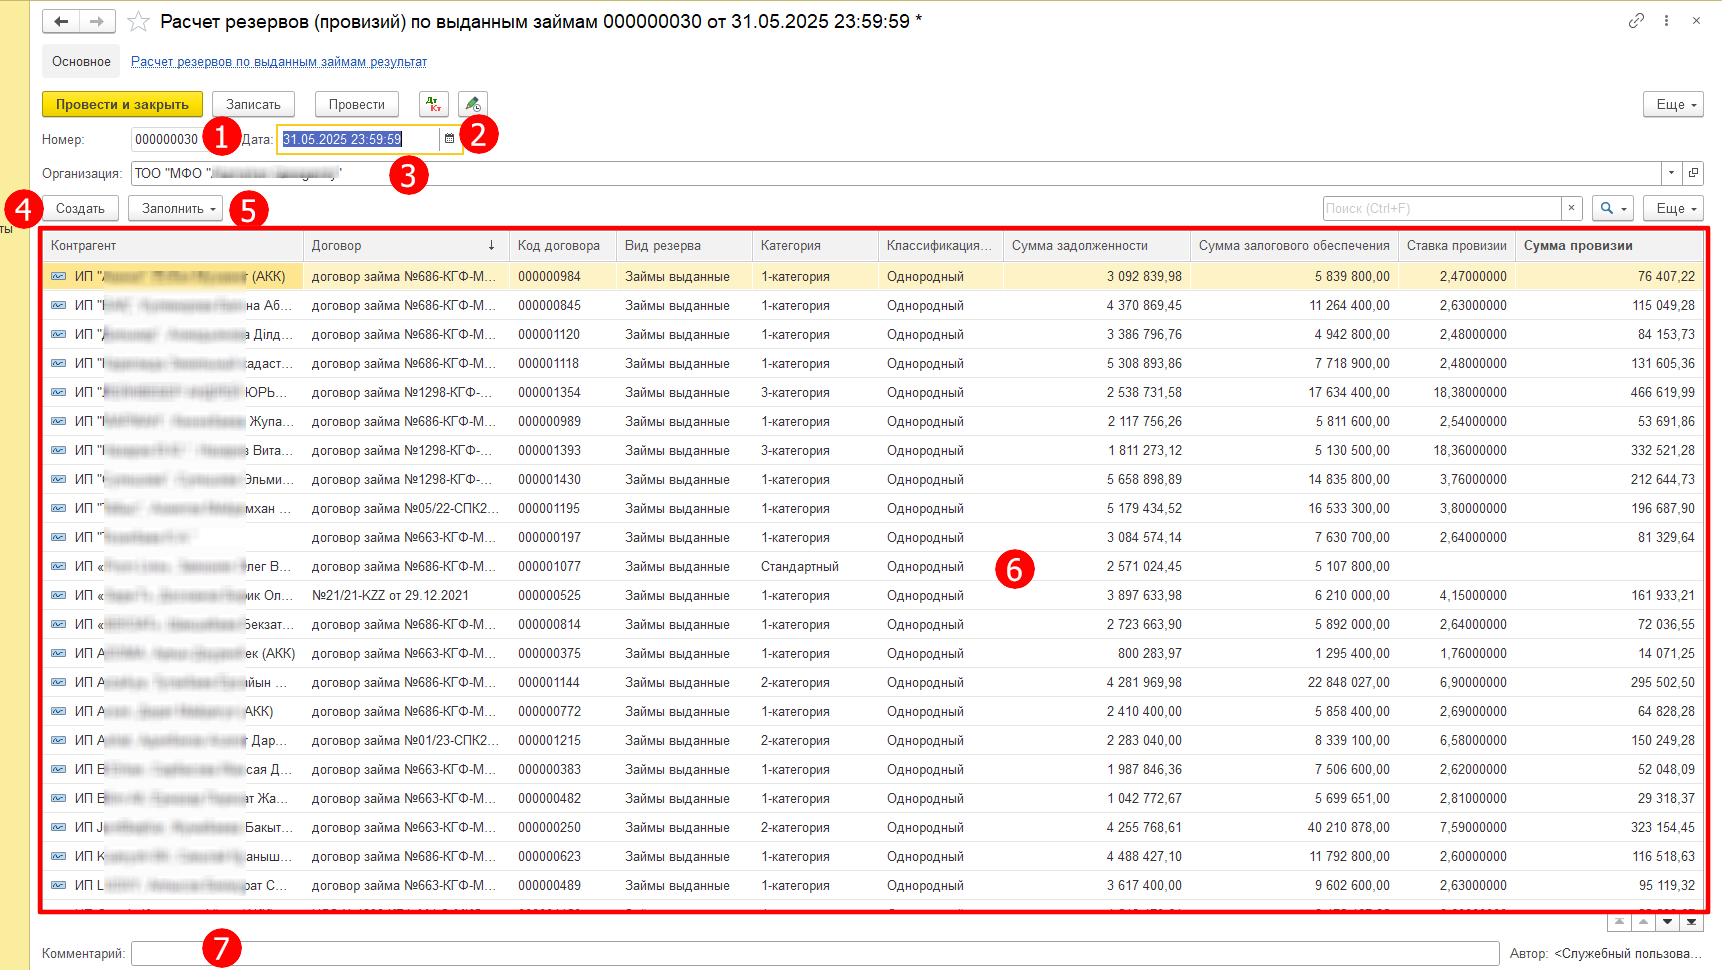Select the Стандартный category cell
Image resolution: width=1722 pixels, height=970 pixels.
point(815,566)
